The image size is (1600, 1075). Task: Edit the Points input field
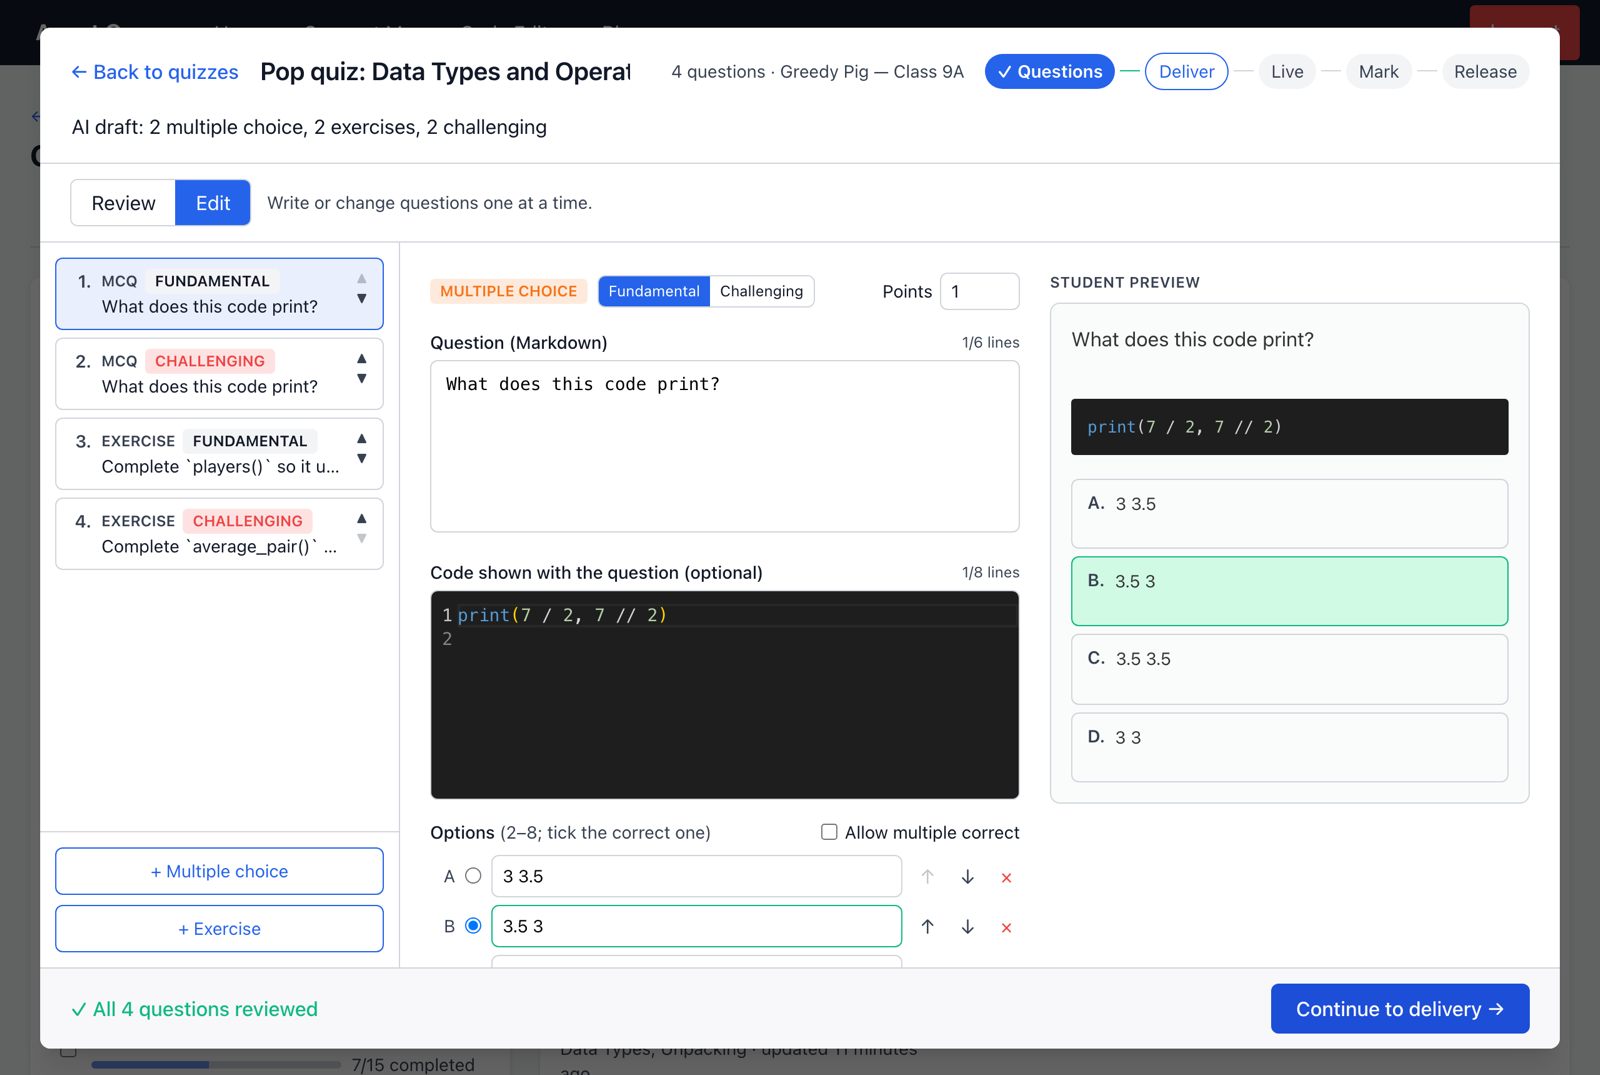(x=979, y=291)
